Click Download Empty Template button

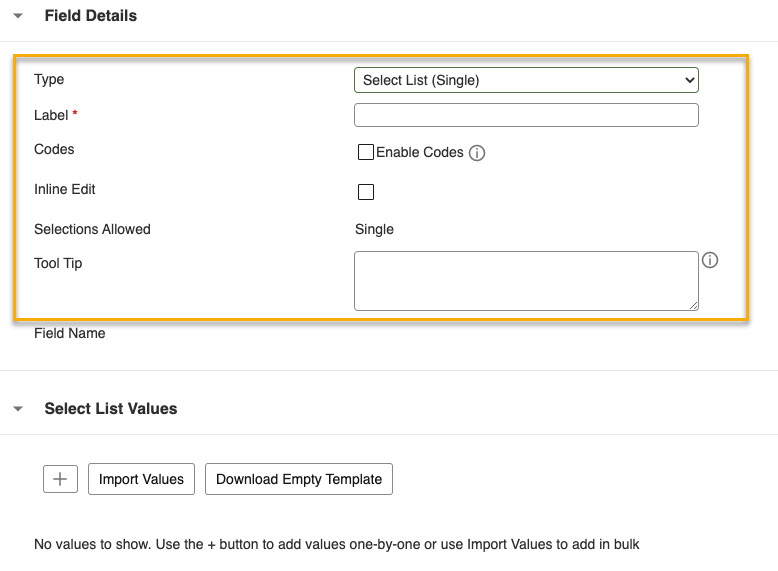click(x=299, y=479)
